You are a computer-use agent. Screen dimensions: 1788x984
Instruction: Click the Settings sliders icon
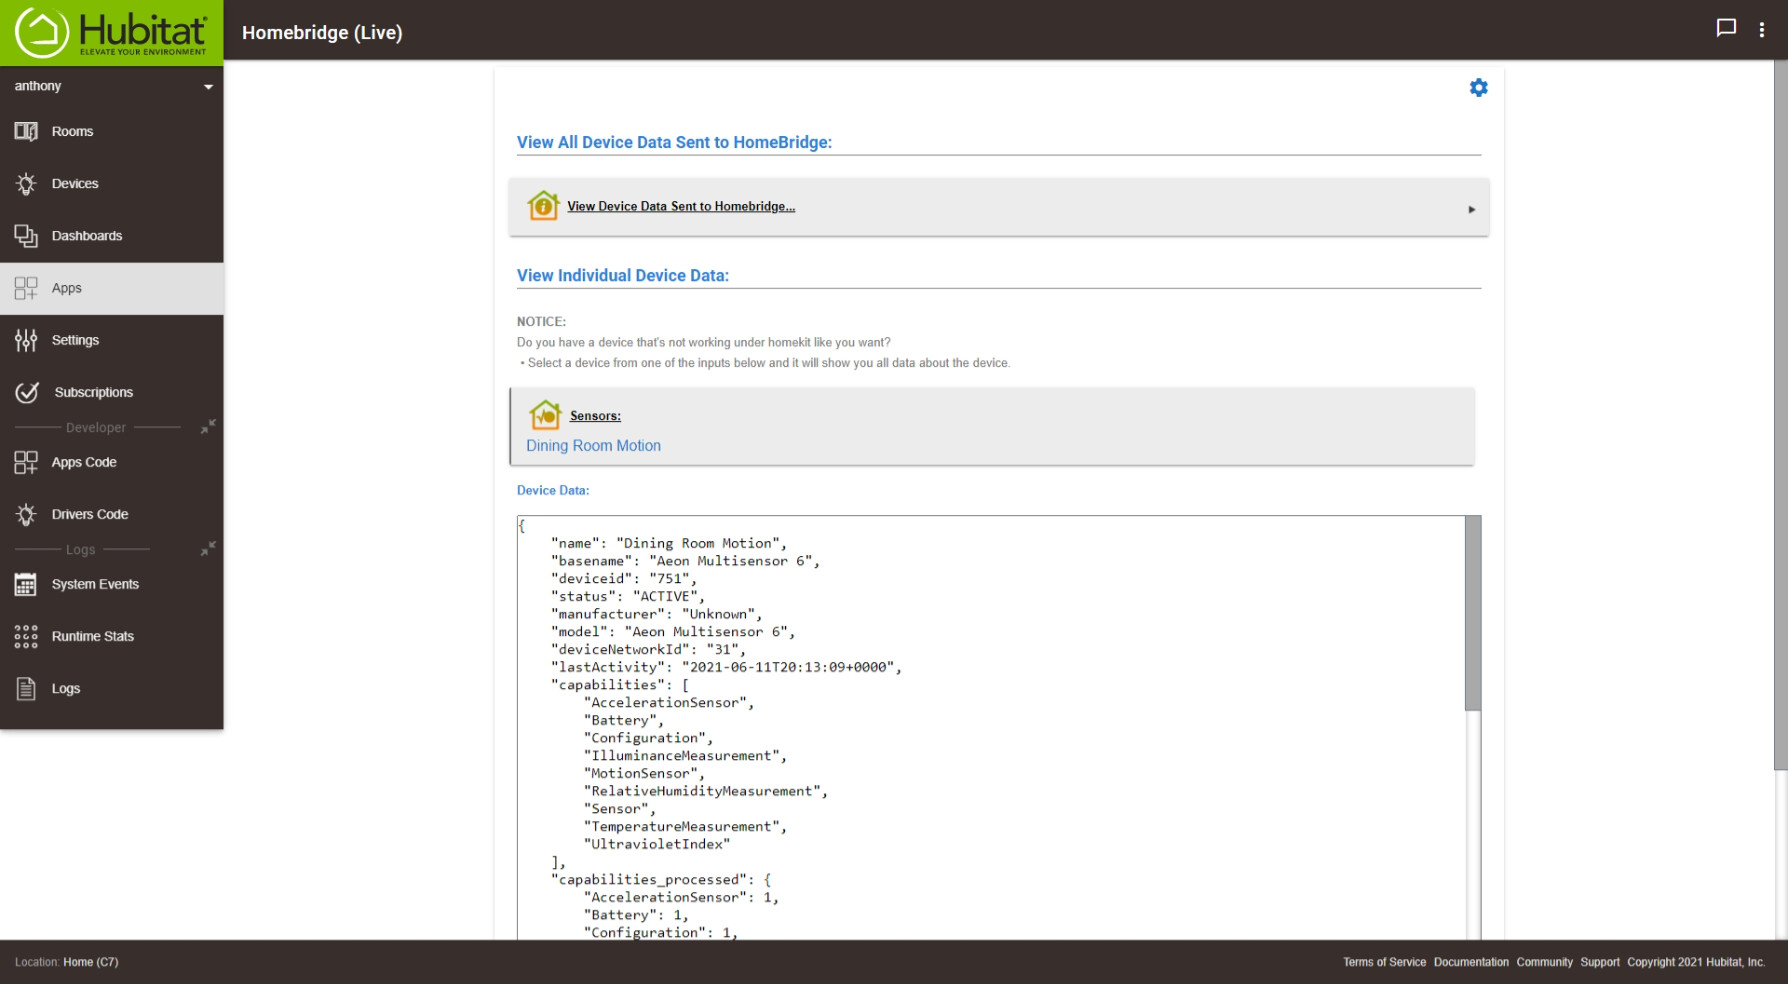26,340
